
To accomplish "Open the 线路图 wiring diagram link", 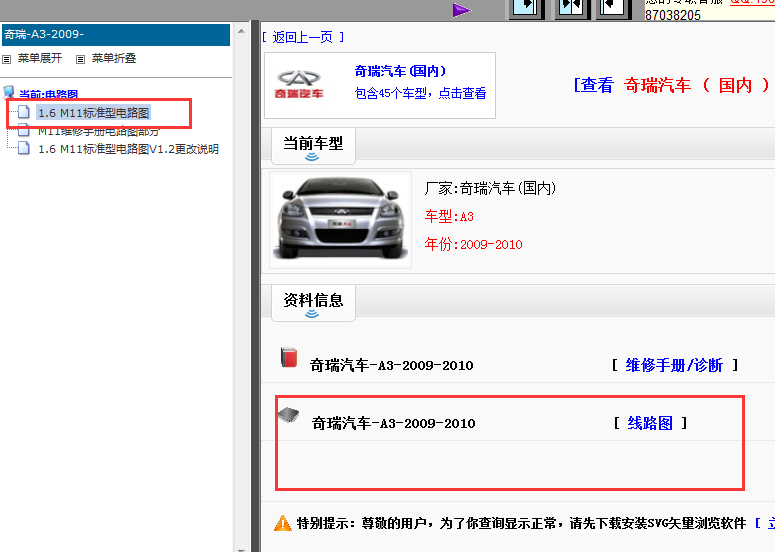I will point(650,423).
